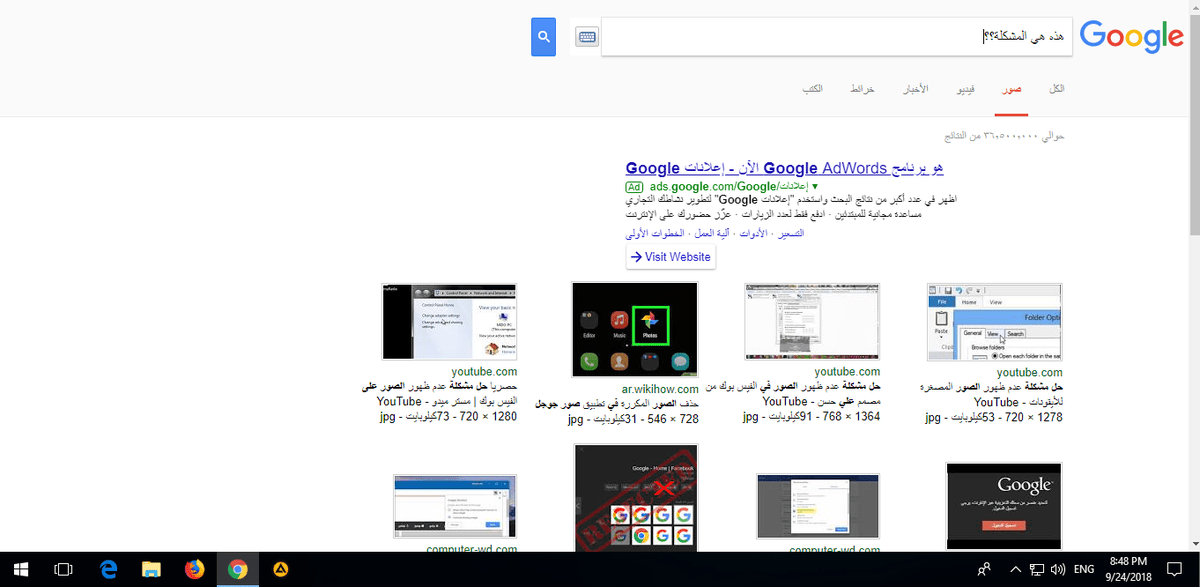1200x587 pixels.
Task: Open the الكتب (Books) tab
Action: tap(812, 89)
